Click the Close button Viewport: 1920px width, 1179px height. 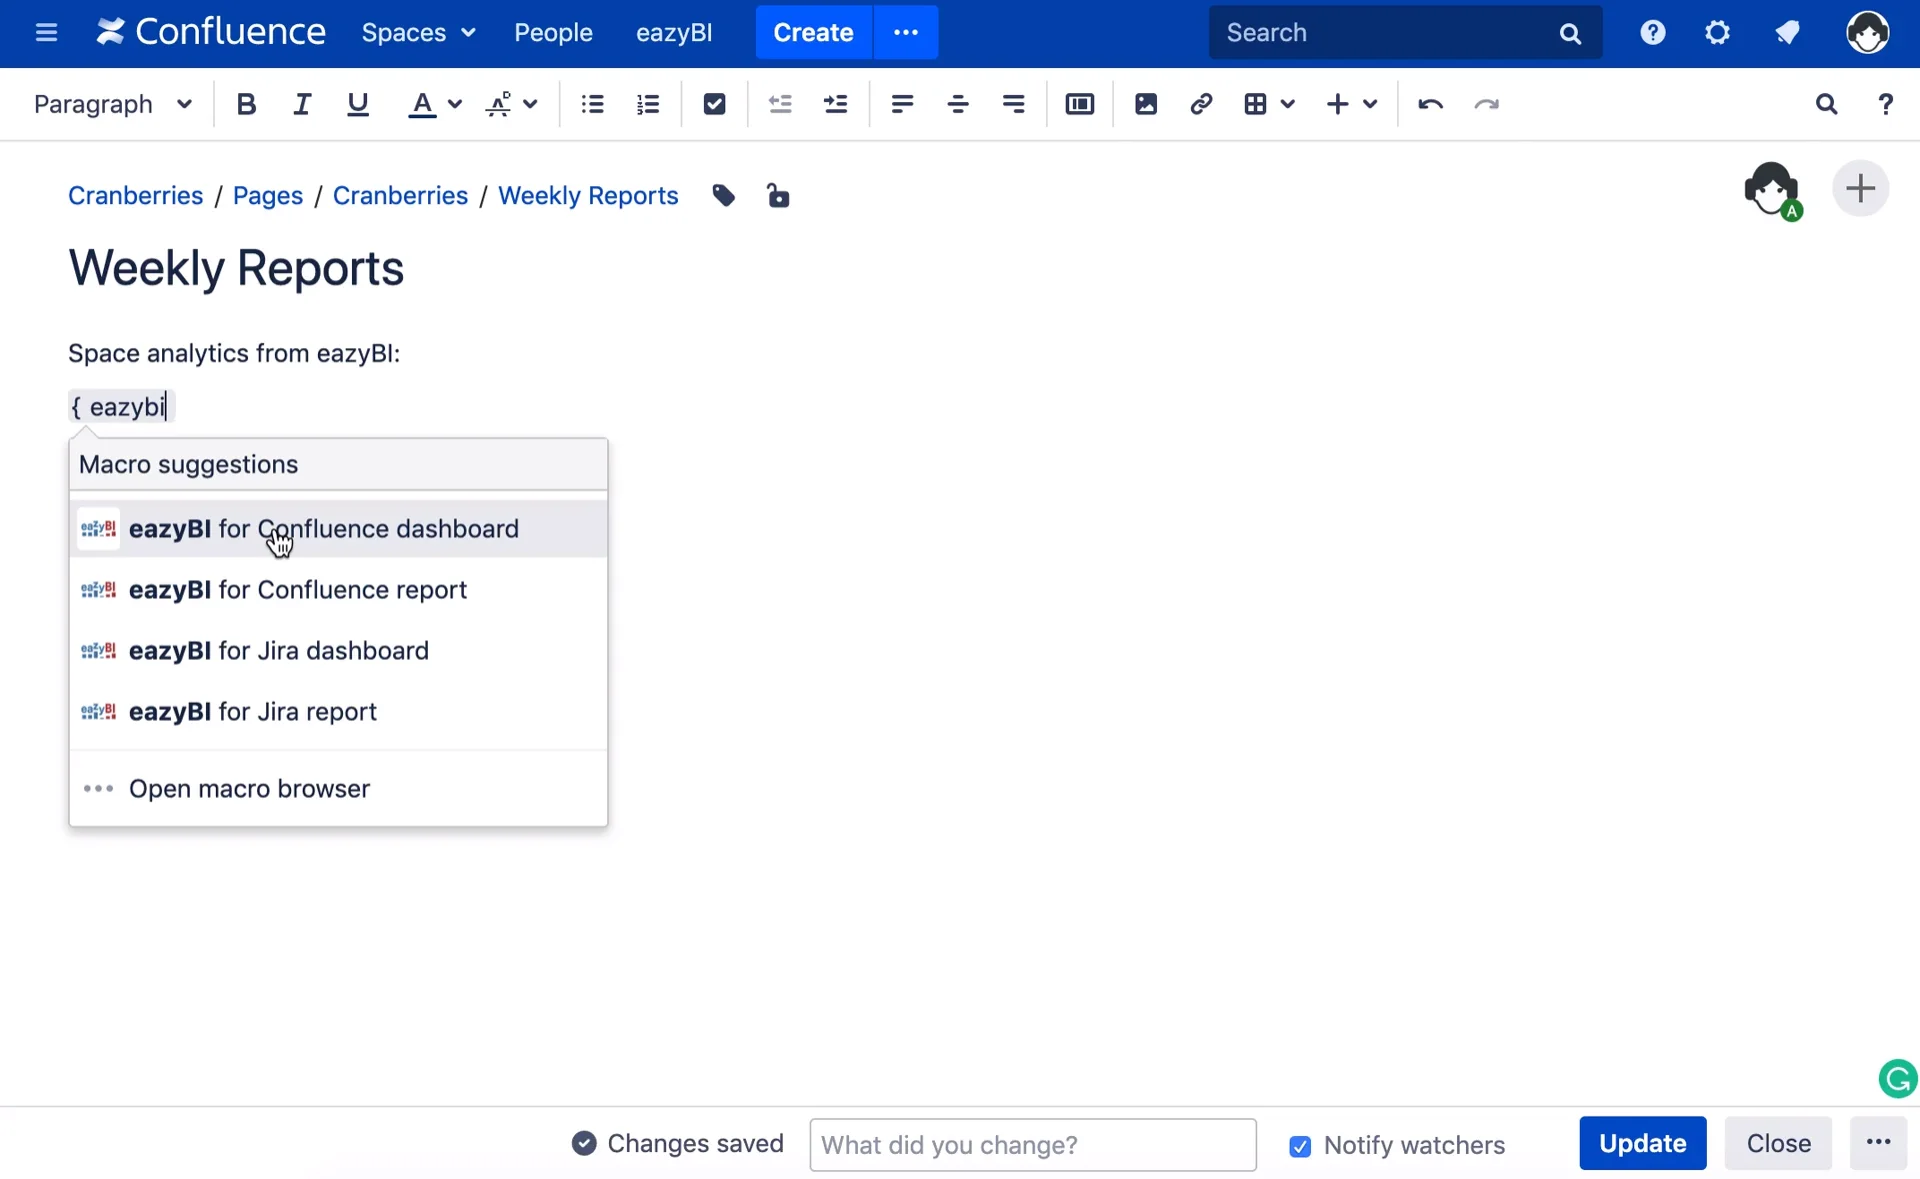pyautogui.click(x=1778, y=1143)
